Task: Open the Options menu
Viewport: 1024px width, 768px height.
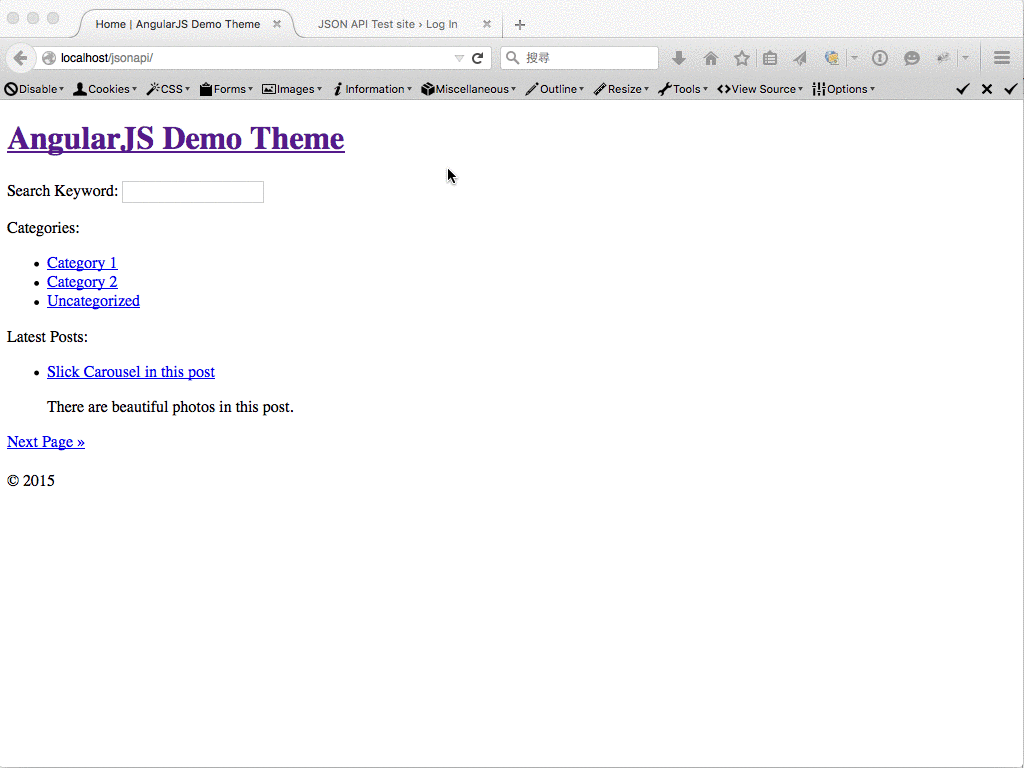Action: pos(843,89)
